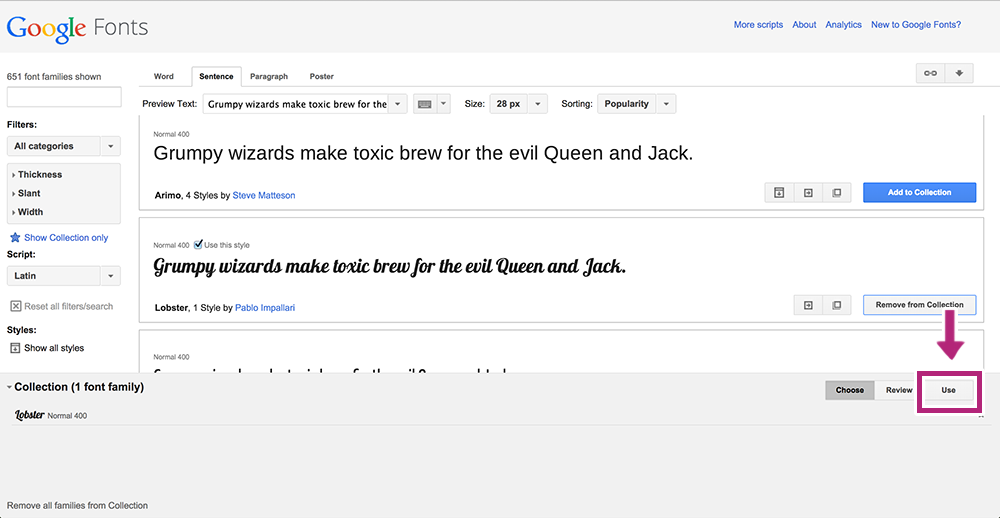Click the Lobster Normal 400 collection entry
This screenshot has height=518, width=1000.
click(x=51, y=415)
